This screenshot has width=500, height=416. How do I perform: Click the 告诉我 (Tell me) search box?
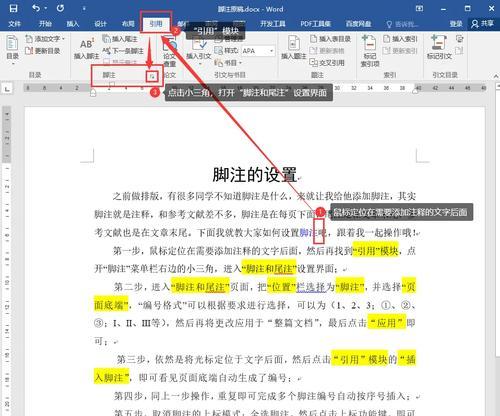point(403,24)
